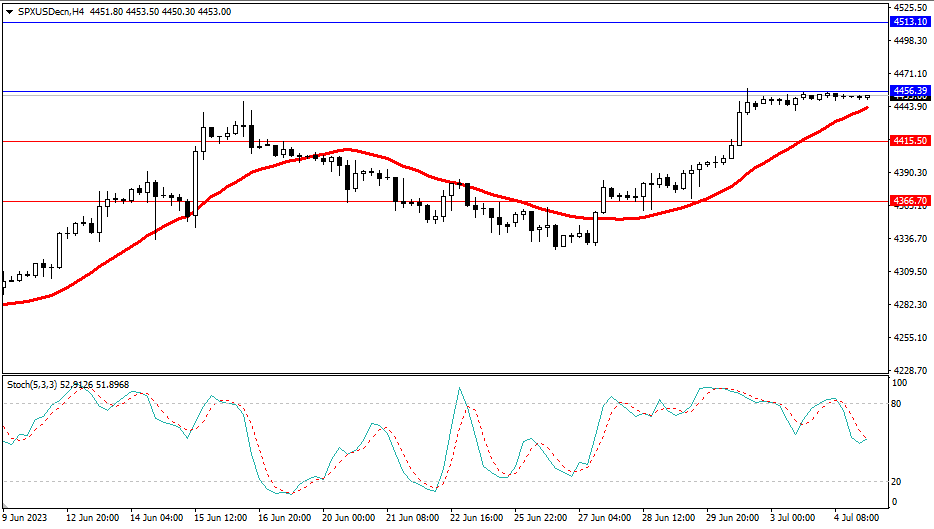Click the 15 Jun 12:00 time label
Image resolution: width=934 pixels, height=529 pixels.
point(221,518)
